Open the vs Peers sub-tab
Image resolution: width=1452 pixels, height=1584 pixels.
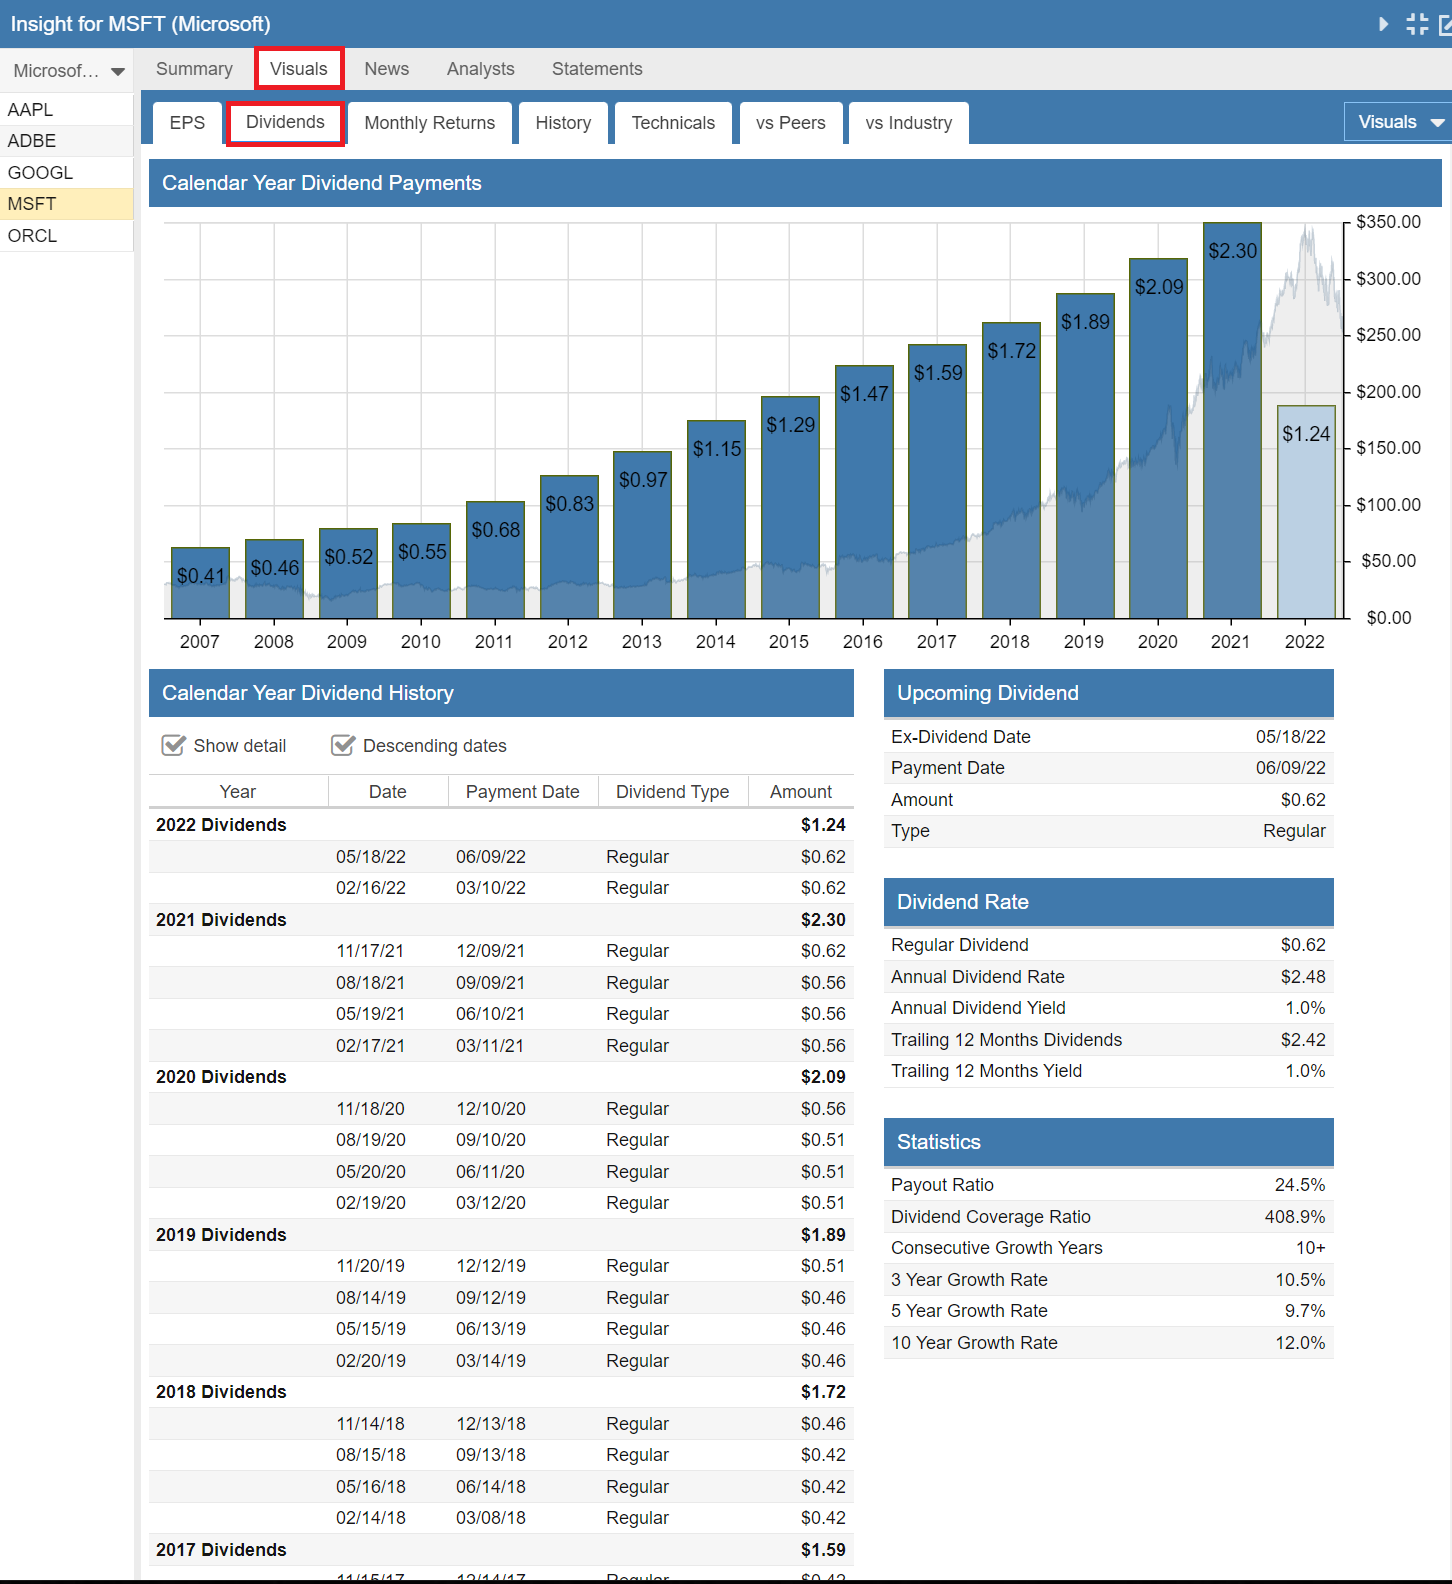click(791, 123)
